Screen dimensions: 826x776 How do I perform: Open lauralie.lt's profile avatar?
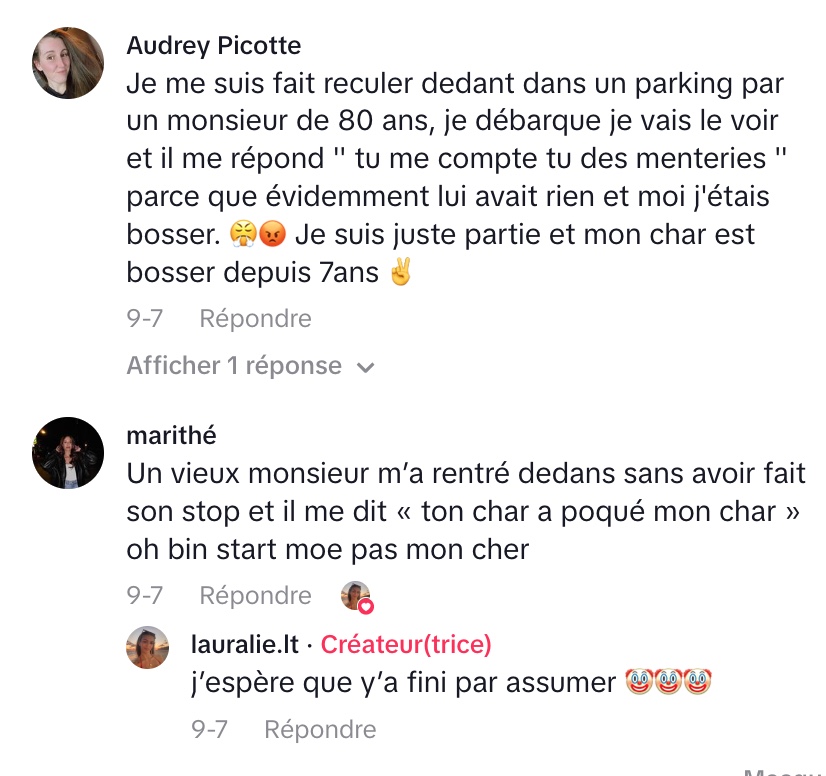coord(147,648)
